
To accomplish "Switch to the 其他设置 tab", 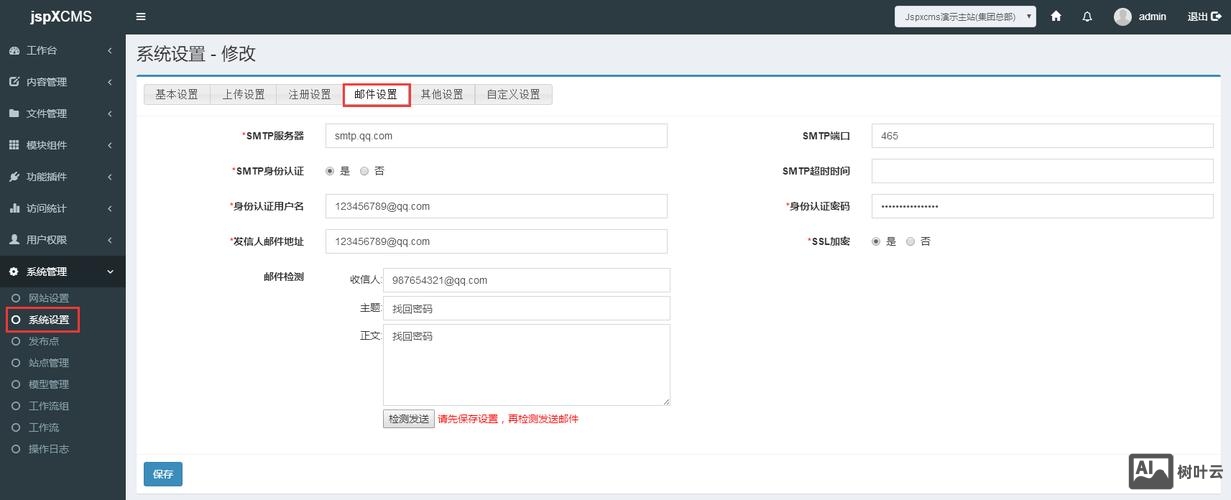I will pos(442,94).
